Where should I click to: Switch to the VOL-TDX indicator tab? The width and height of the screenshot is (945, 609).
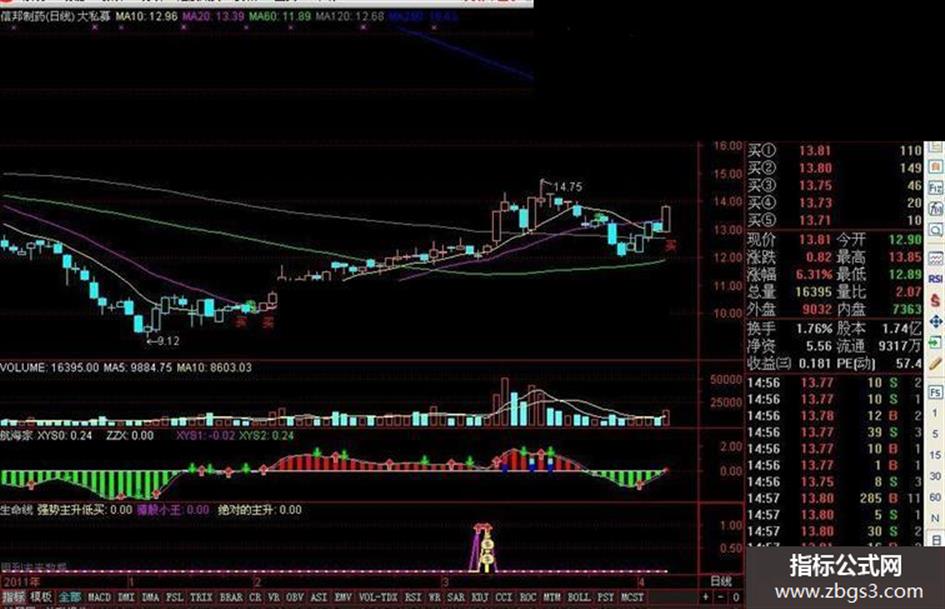coord(378,597)
